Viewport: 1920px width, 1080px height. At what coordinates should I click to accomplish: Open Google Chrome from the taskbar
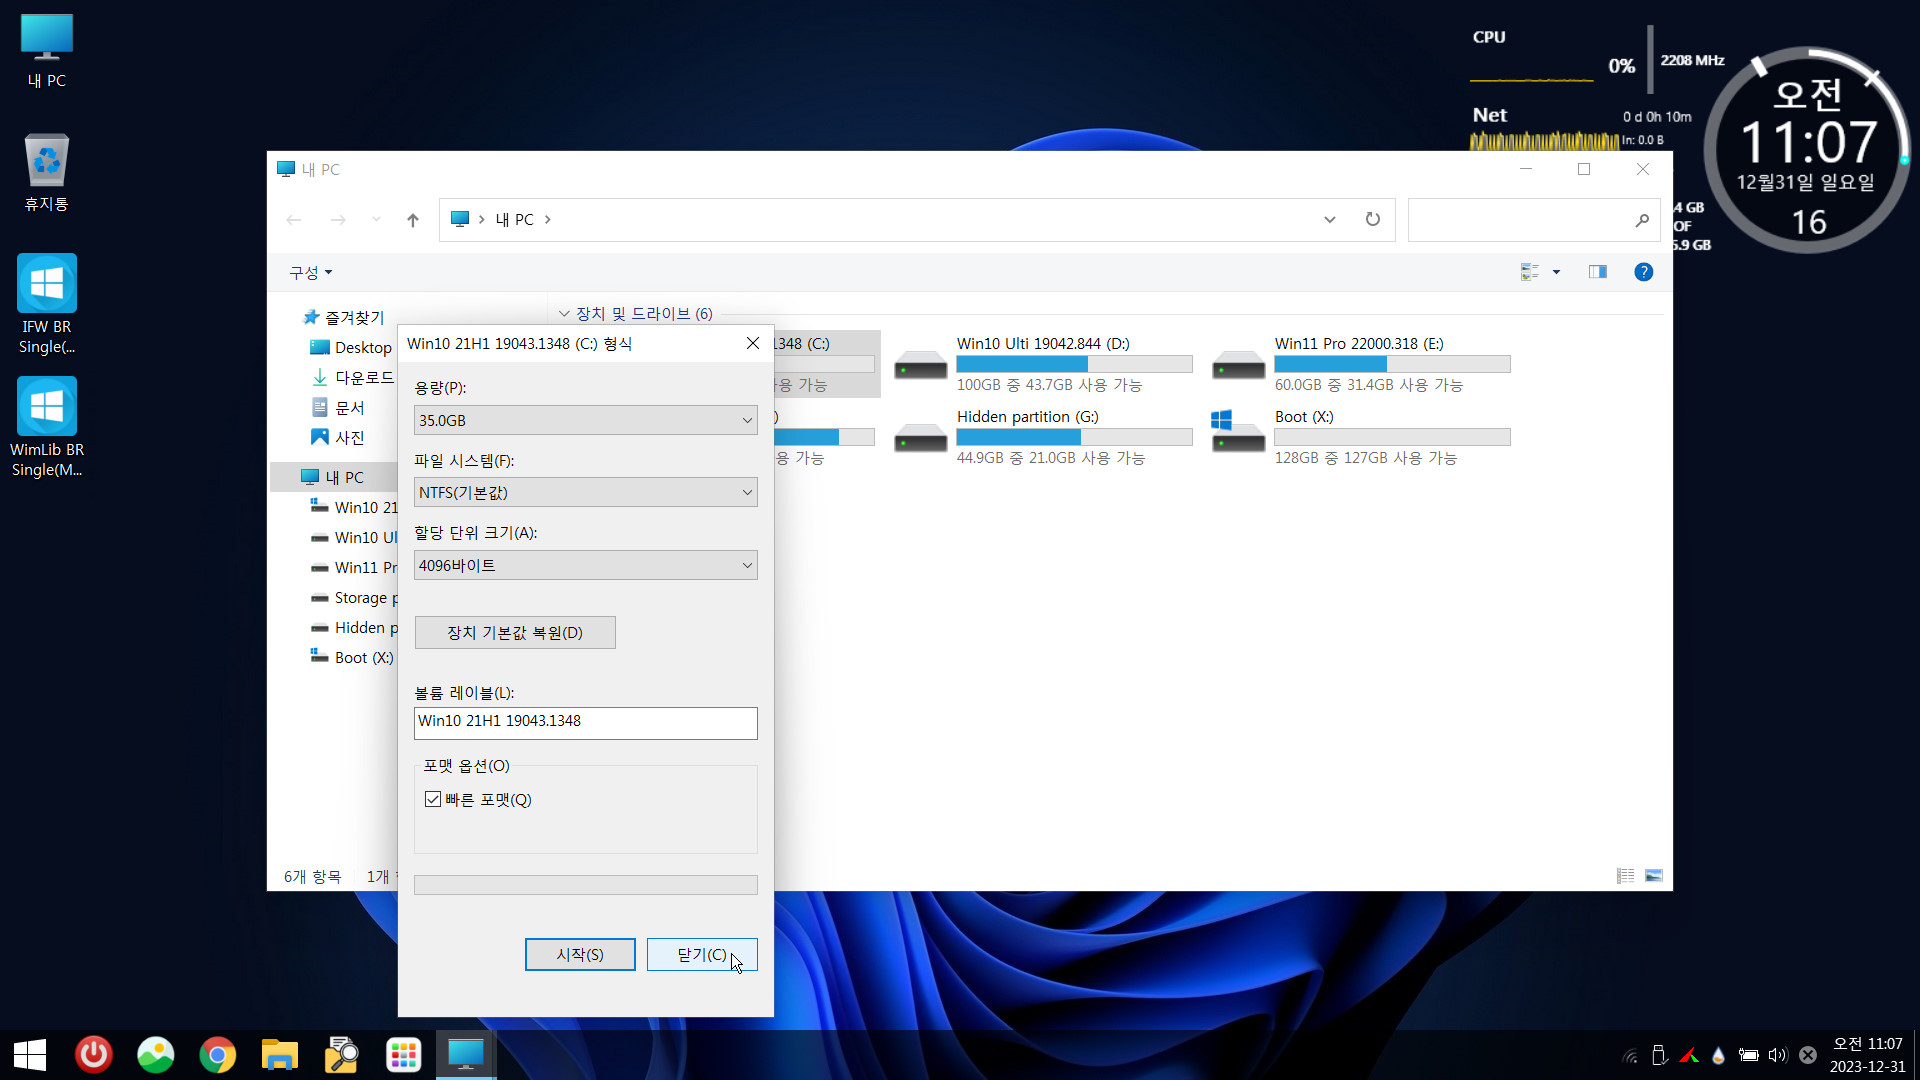click(x=218, y=1055)
